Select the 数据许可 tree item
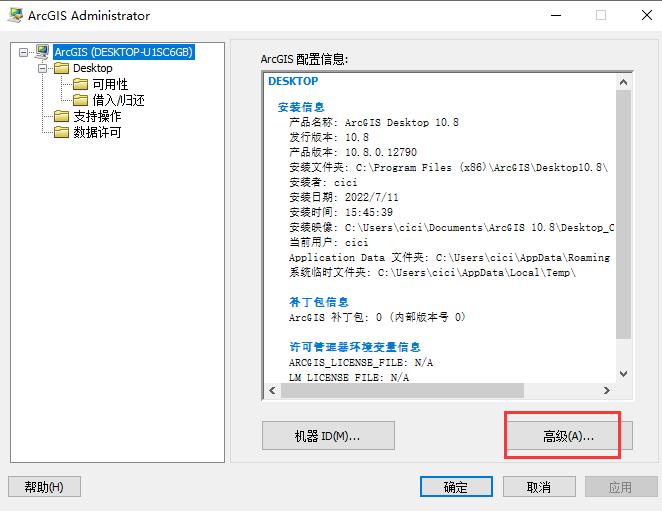 coord(98,132)
